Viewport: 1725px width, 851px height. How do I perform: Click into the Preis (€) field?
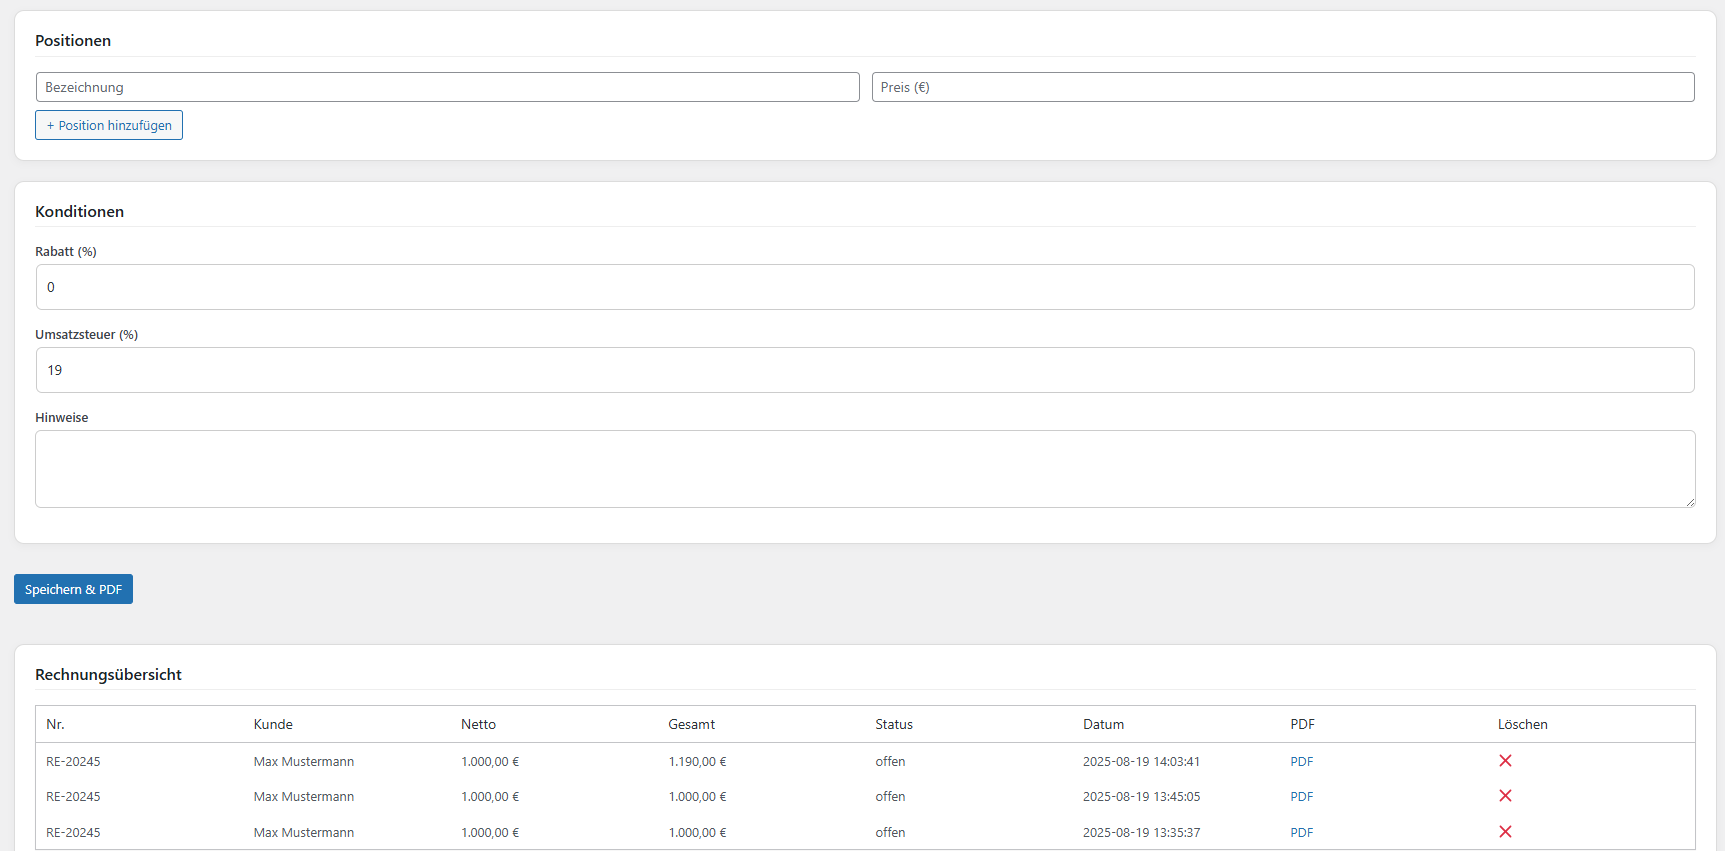tap(1282, 87)
